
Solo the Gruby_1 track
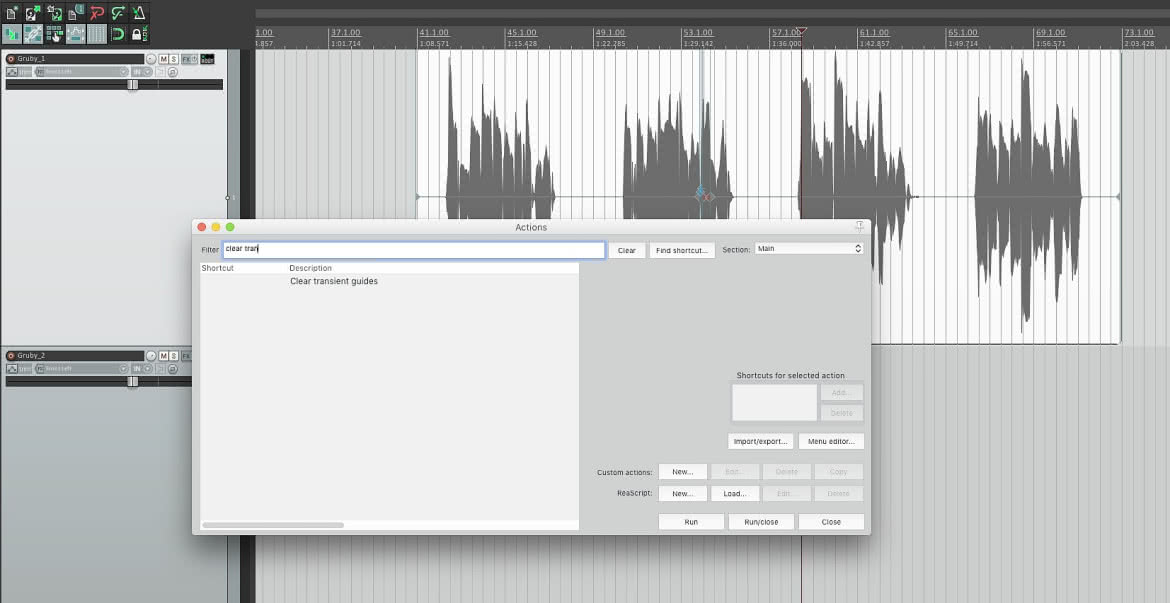[x=174, y=59]
